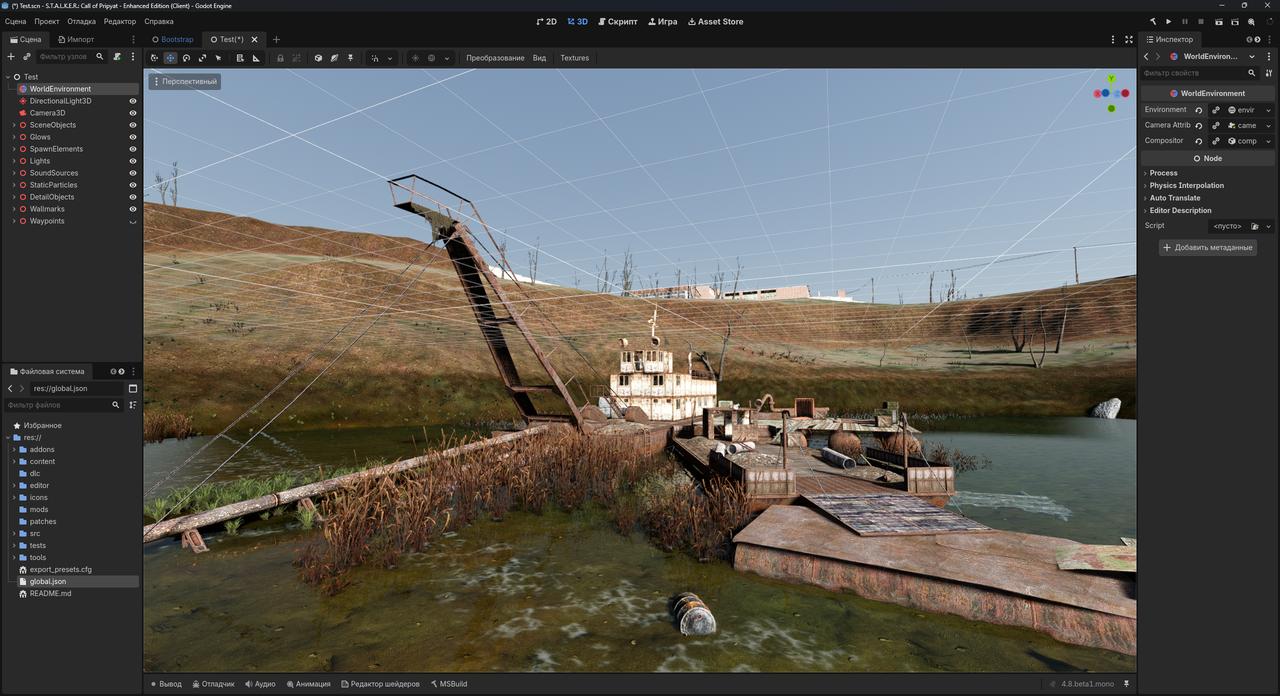
Task: Toggle distraction-free mode in the viewport tab bar
Action: 1129,40
